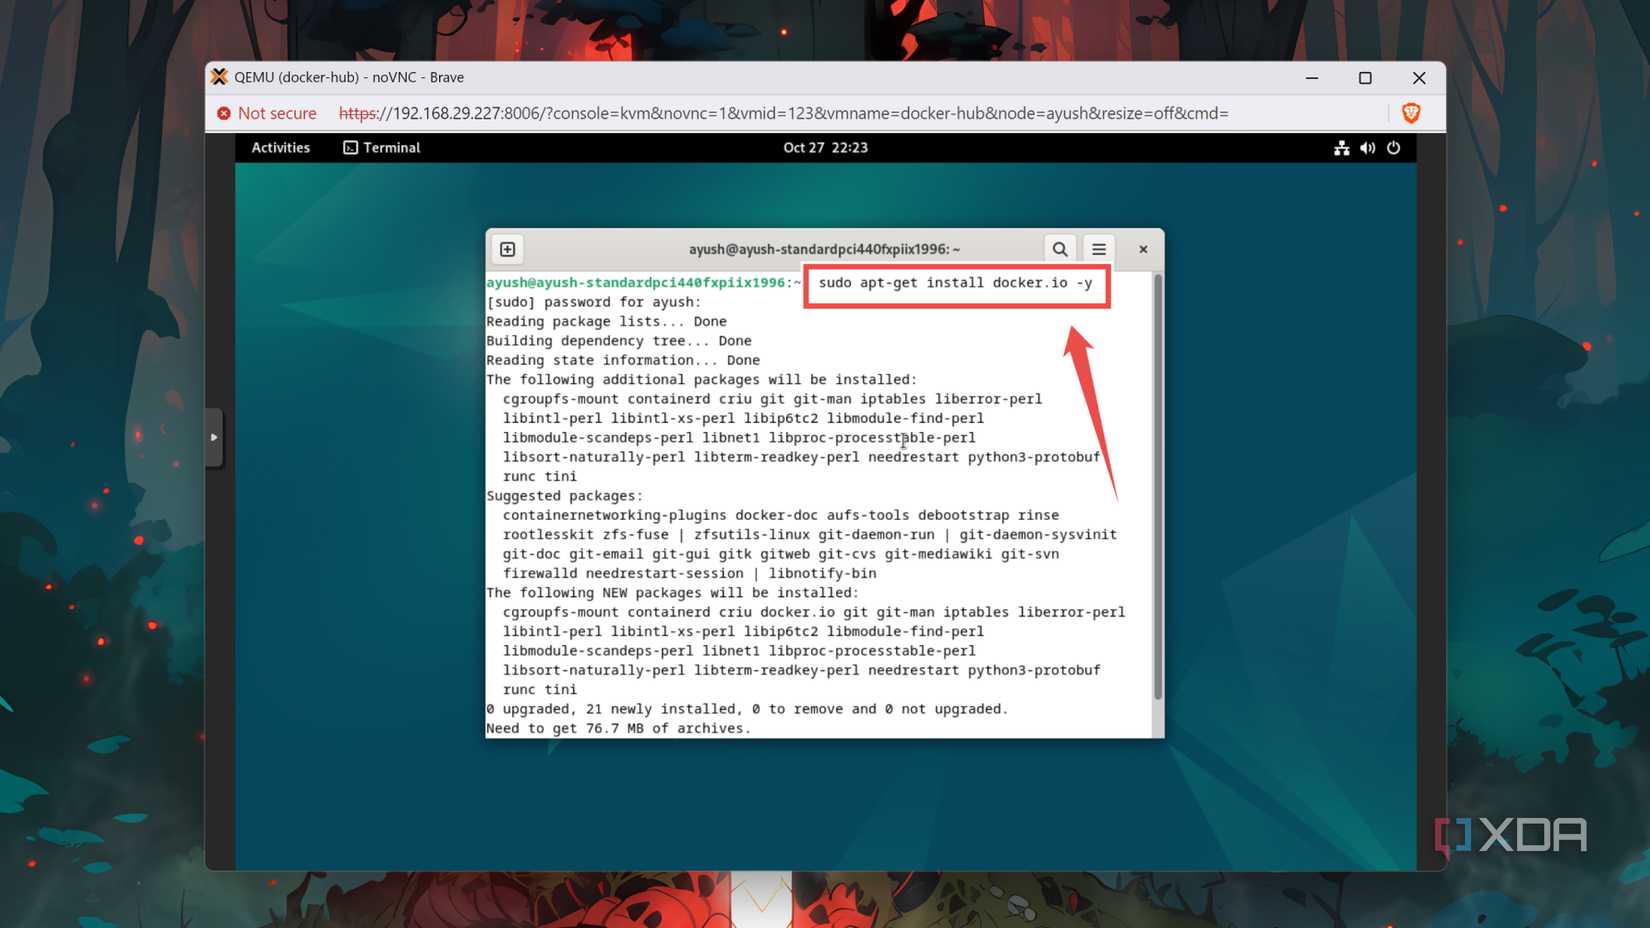Click the network status icon in the top bar
Viewport: 1650px width, 928px height.
1341,148
